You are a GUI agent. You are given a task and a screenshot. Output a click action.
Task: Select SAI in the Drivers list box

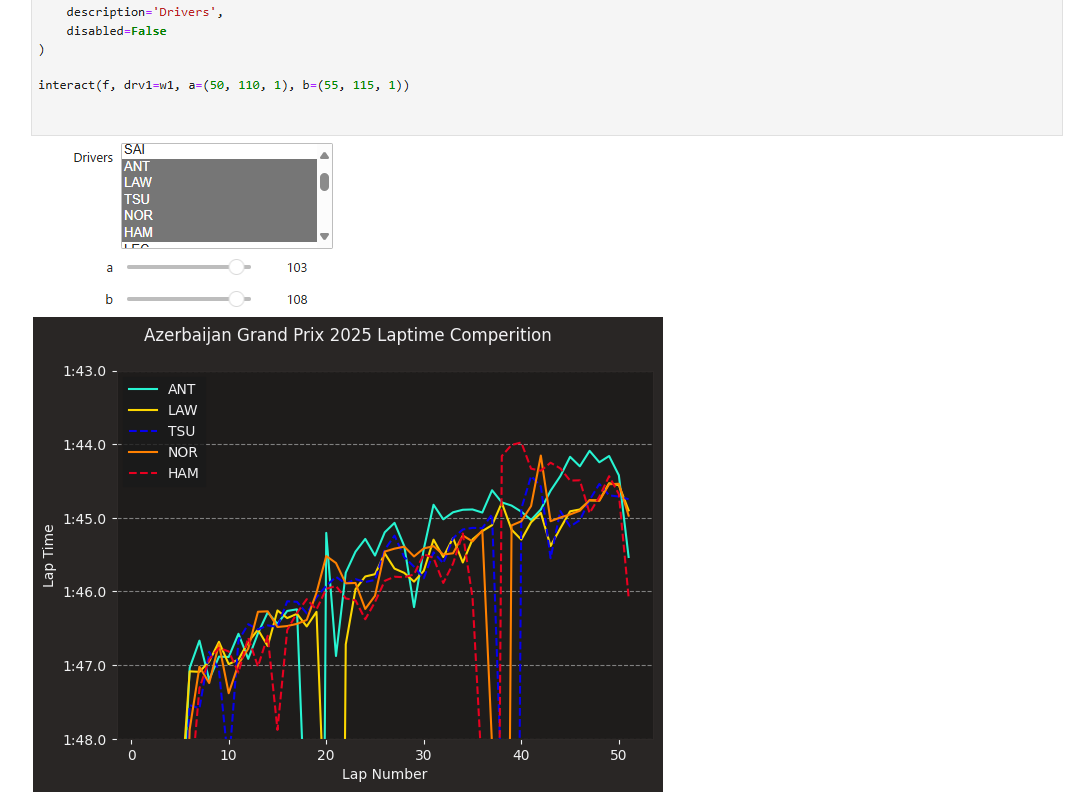click(219, 150)
